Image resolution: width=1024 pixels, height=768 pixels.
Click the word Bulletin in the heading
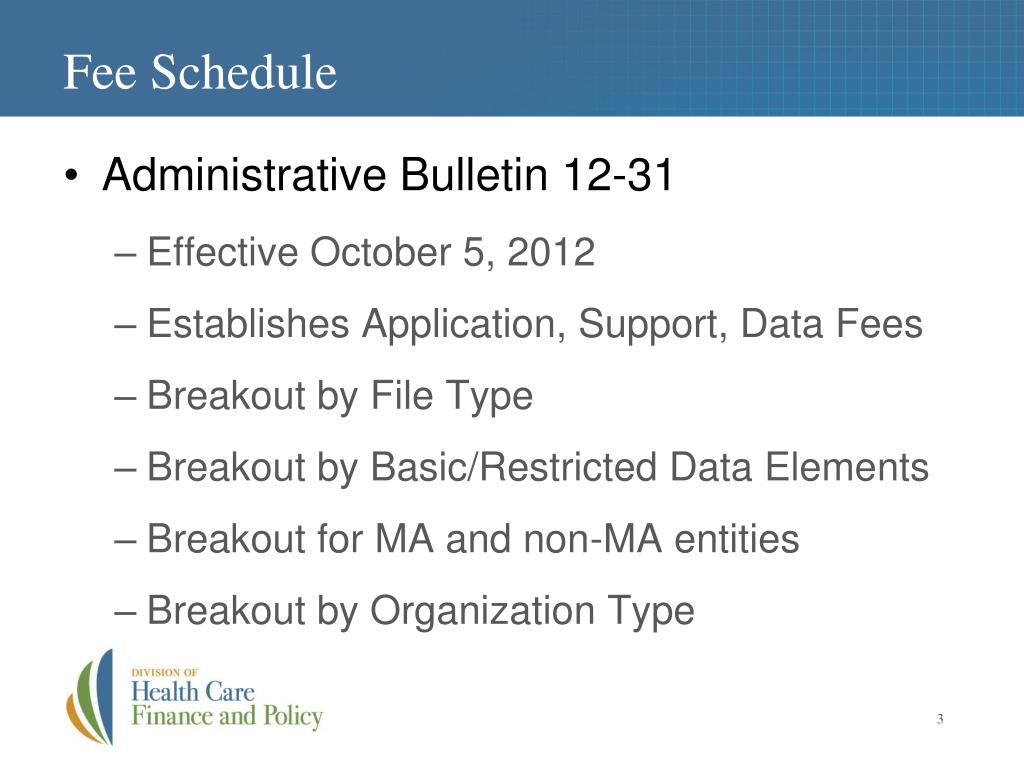point(473,174)
